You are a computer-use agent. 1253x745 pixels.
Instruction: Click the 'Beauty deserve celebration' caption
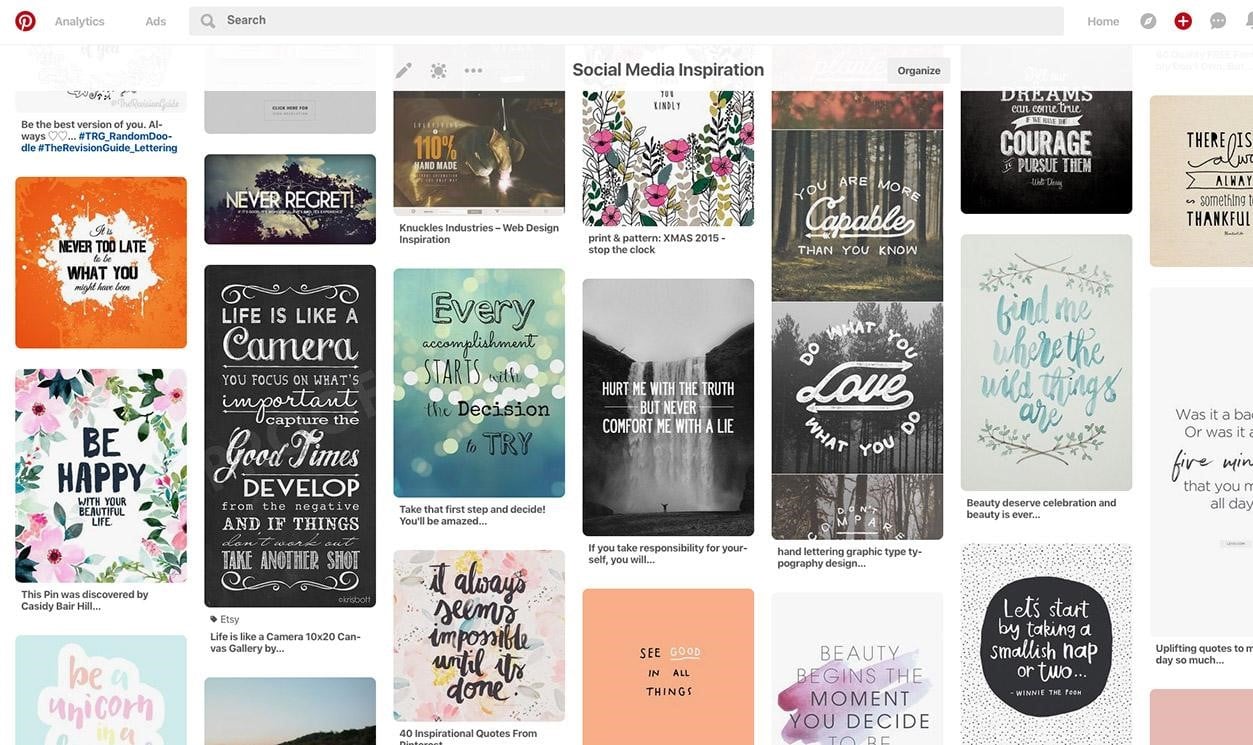point(1041,509)
